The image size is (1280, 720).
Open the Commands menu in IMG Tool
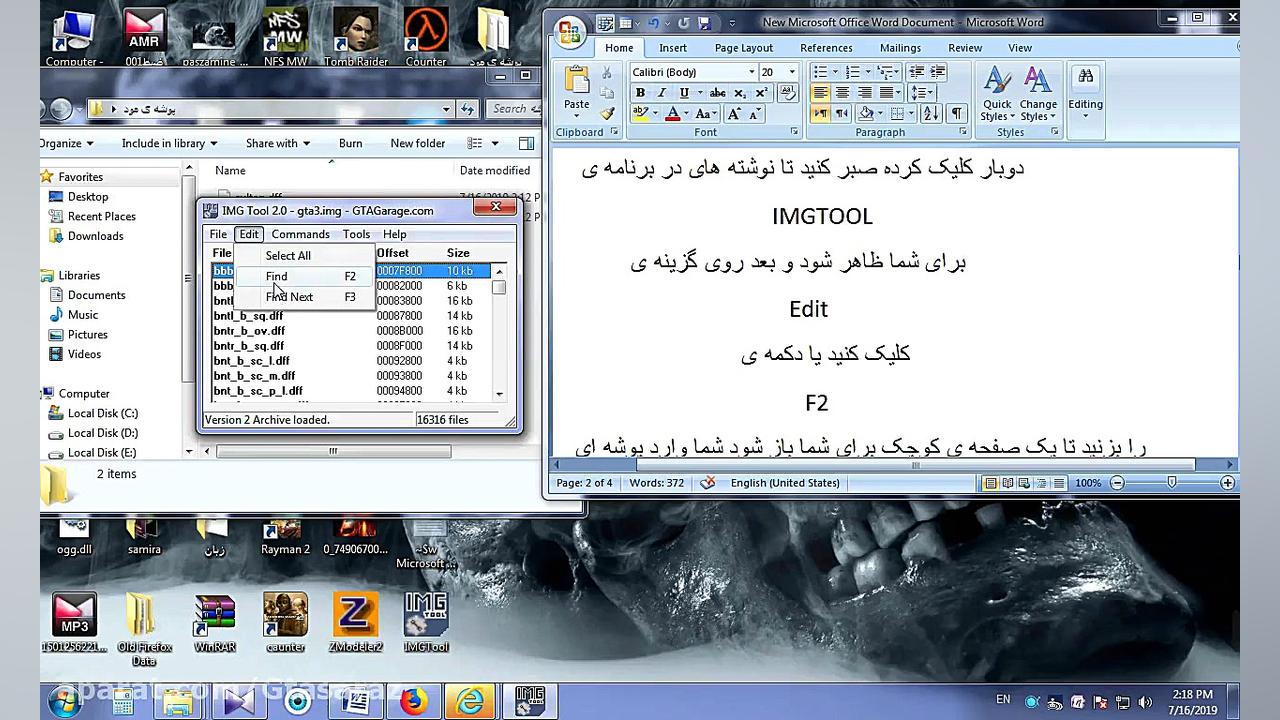coord(300,234)
